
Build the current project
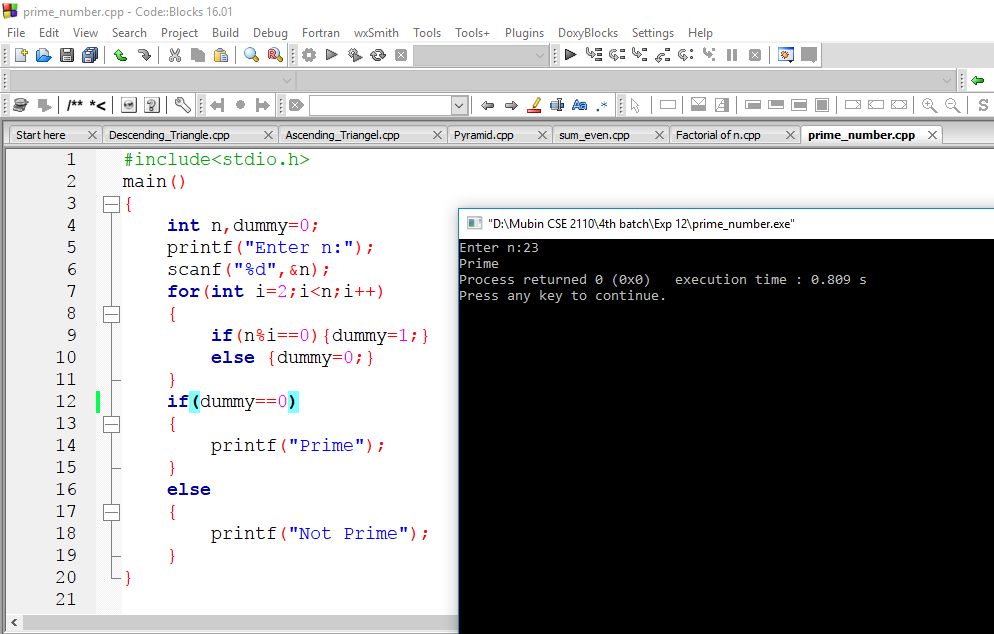point(309,55)
